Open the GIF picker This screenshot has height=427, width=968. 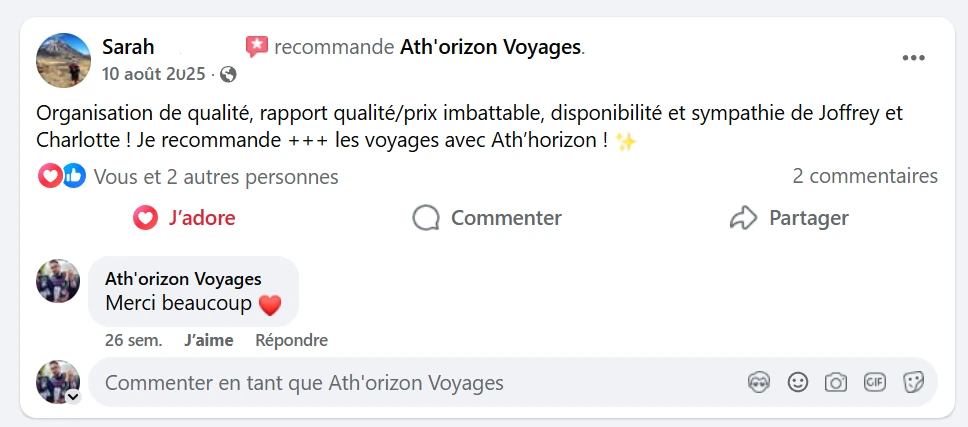tap(874, 383)
